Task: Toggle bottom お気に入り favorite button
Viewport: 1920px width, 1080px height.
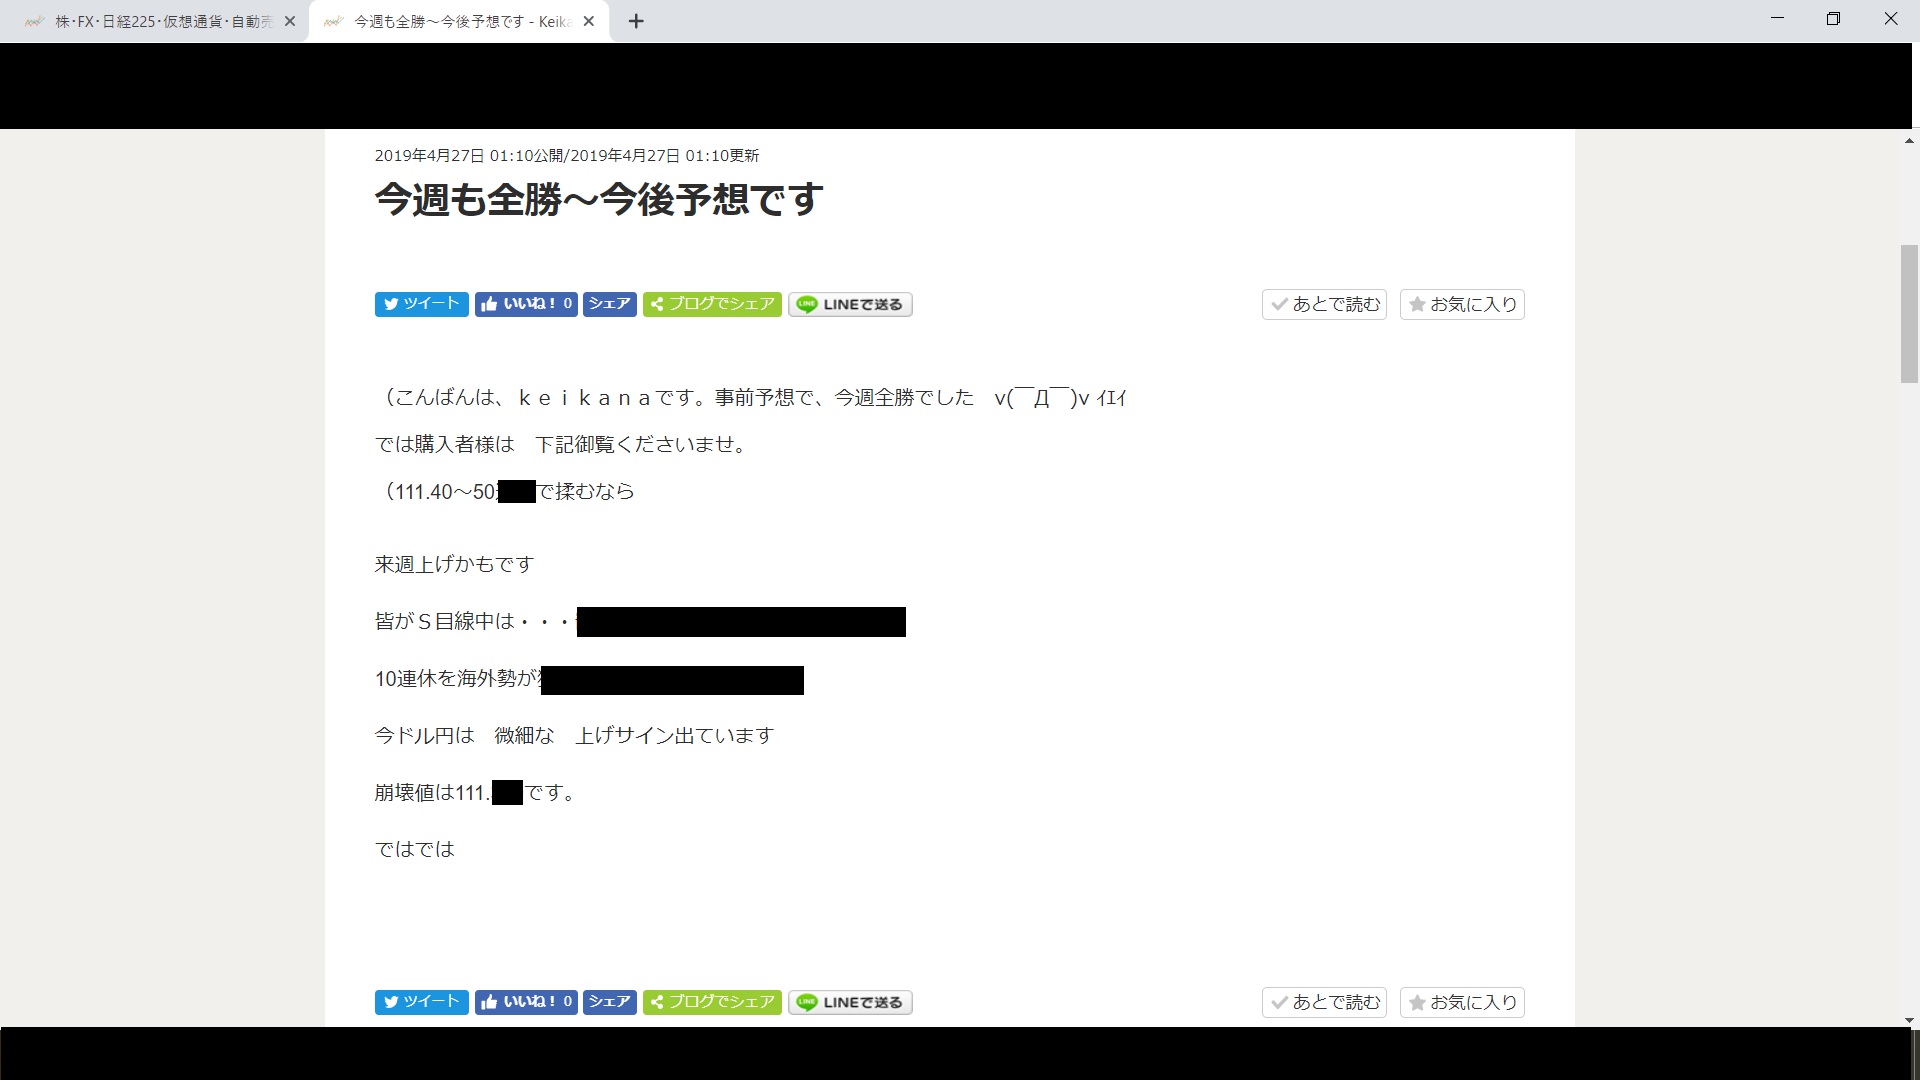Action: (1462, 1002)
